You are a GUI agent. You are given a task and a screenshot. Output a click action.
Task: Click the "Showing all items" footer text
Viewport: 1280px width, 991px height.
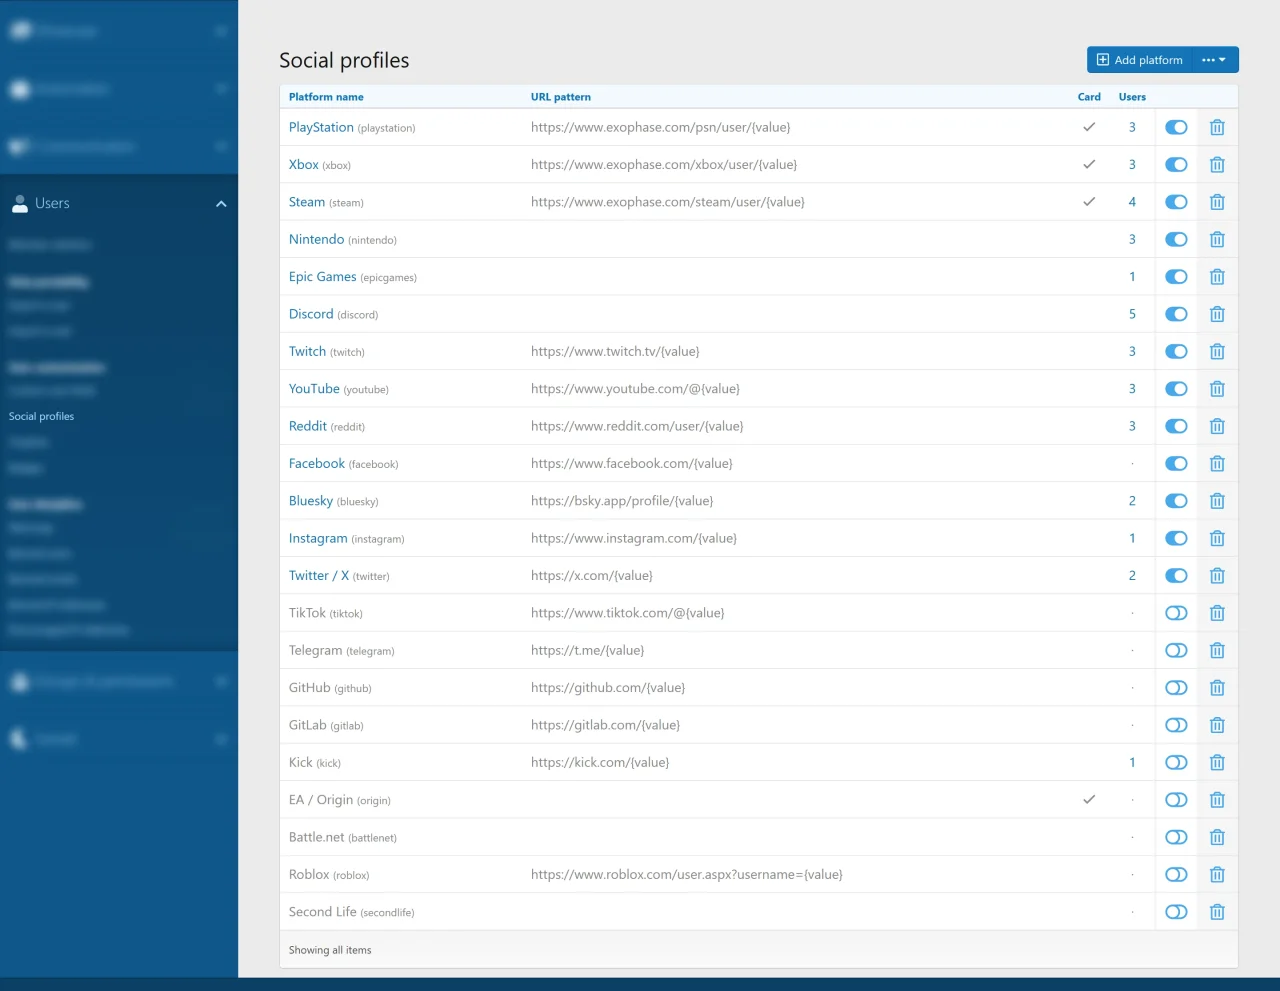coord(330,950)
